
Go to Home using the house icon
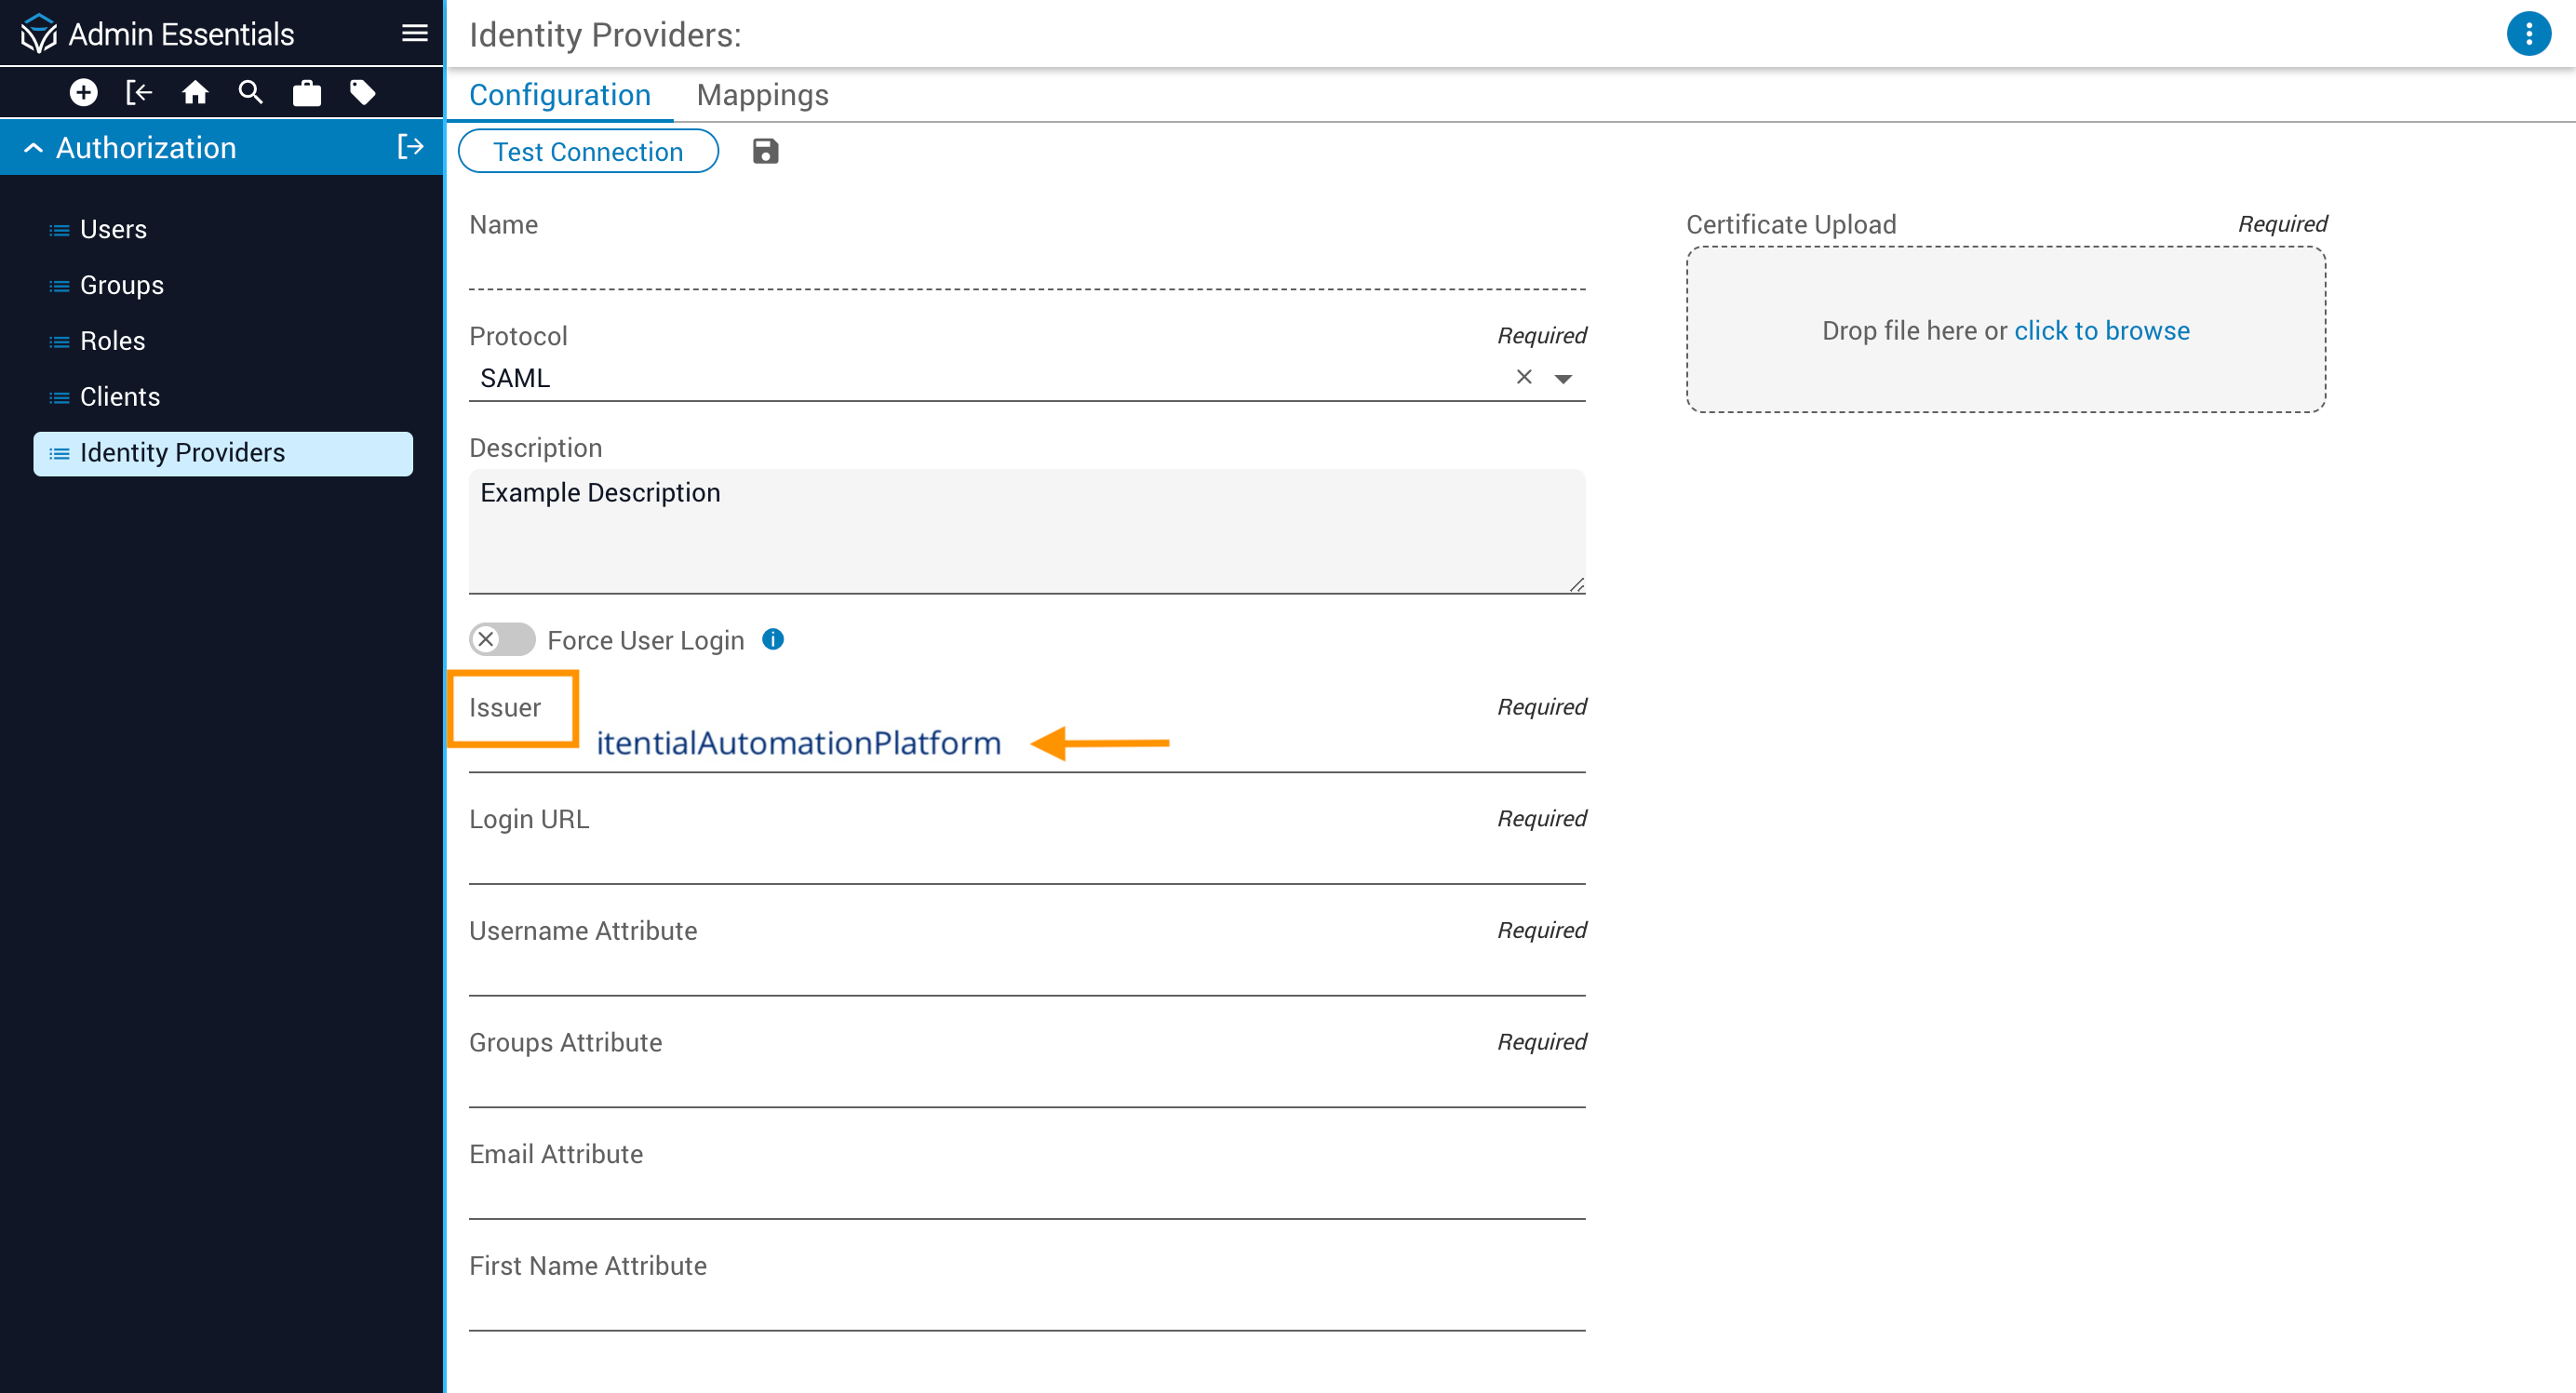click(195, 93)
